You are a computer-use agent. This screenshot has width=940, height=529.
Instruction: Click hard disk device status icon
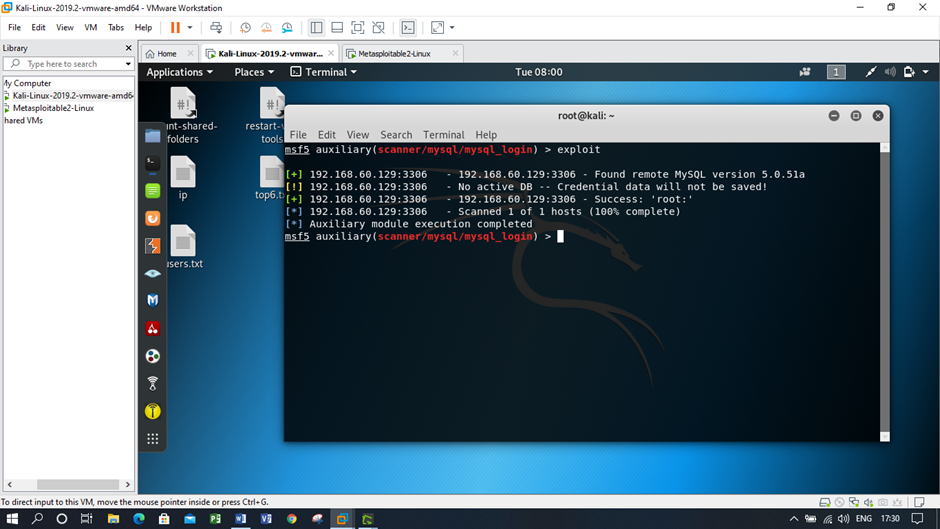click(x=825, y=502)
